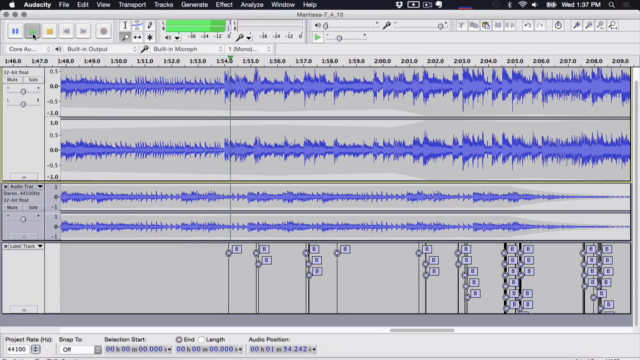Viewport: 640px width, 360px height.
Task: Collapse the Label Track with bottom arrow
Action: (x=24, y=310)
